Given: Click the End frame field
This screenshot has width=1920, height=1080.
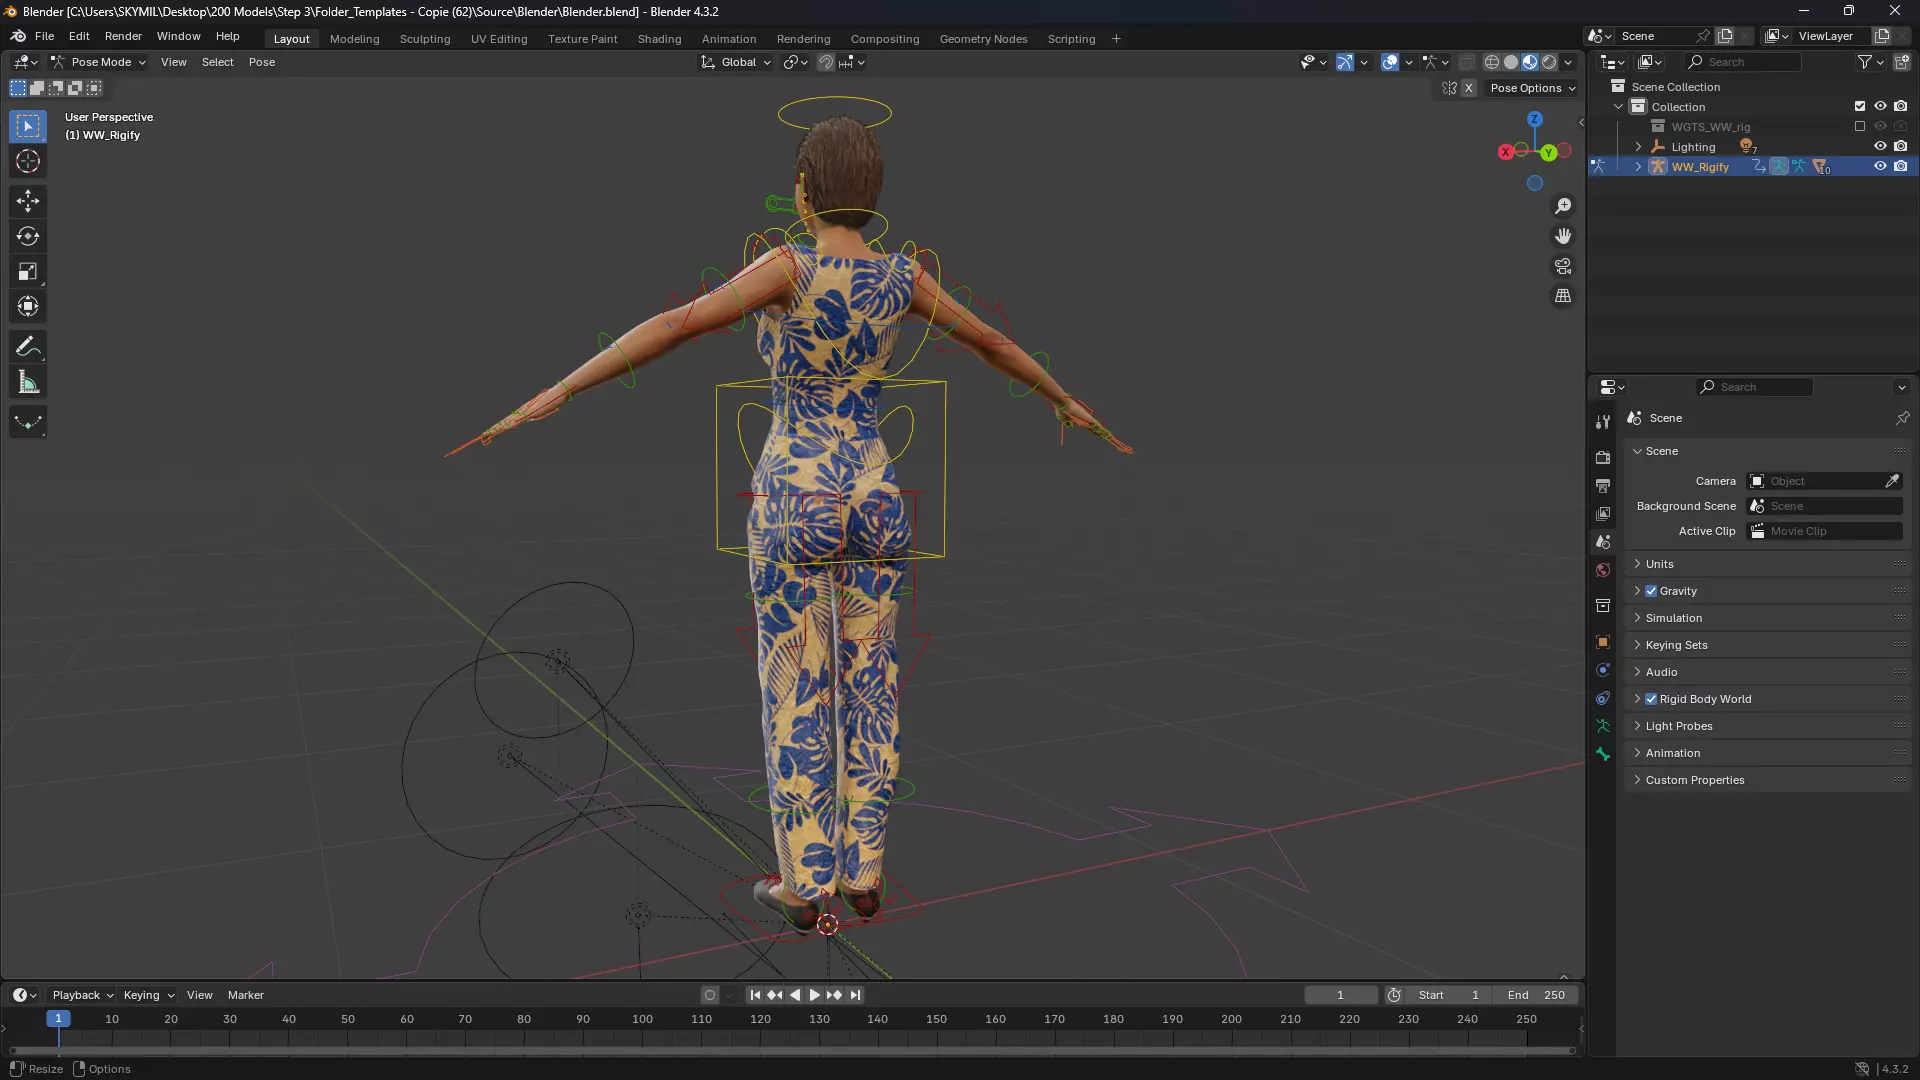Looking at the screenshot, I should (1536, 995).
